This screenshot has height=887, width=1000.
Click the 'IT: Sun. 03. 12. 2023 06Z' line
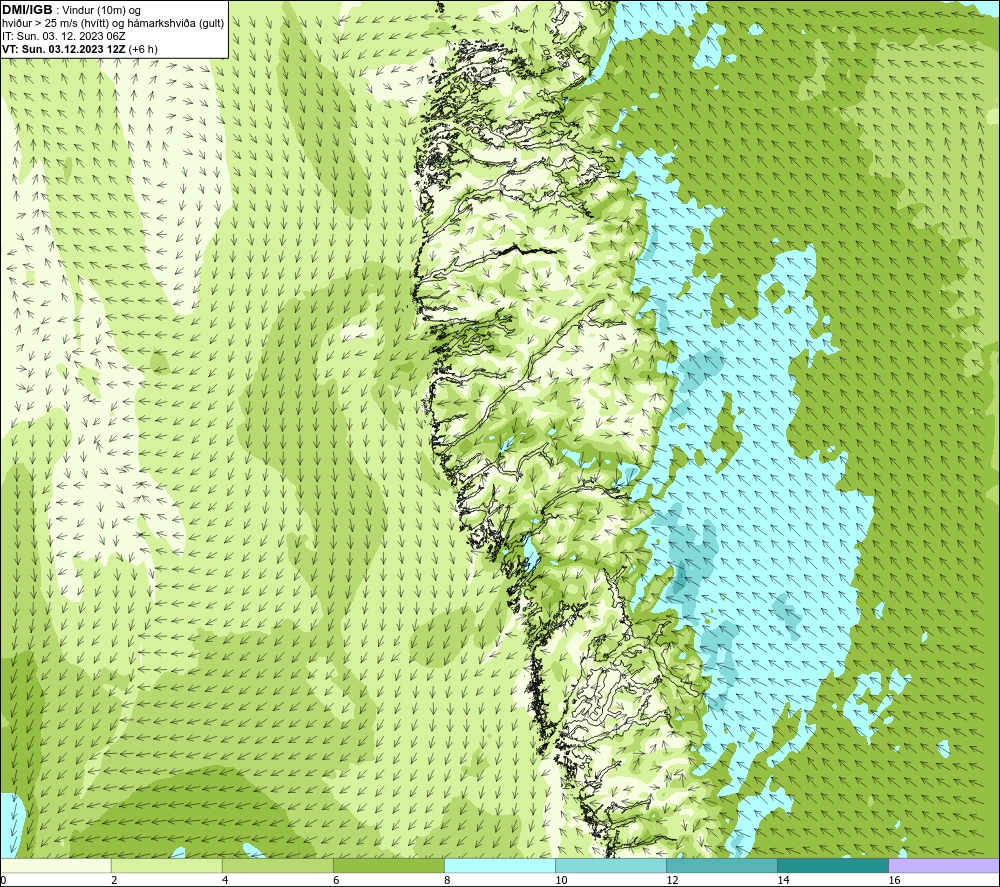(x=64, y=36)
